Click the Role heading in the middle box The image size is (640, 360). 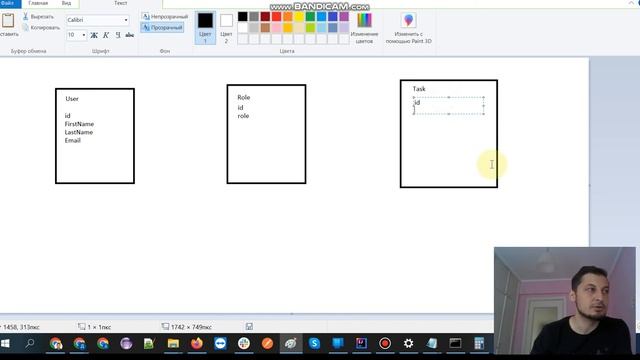pyautogui.click(x=244, y=97)
